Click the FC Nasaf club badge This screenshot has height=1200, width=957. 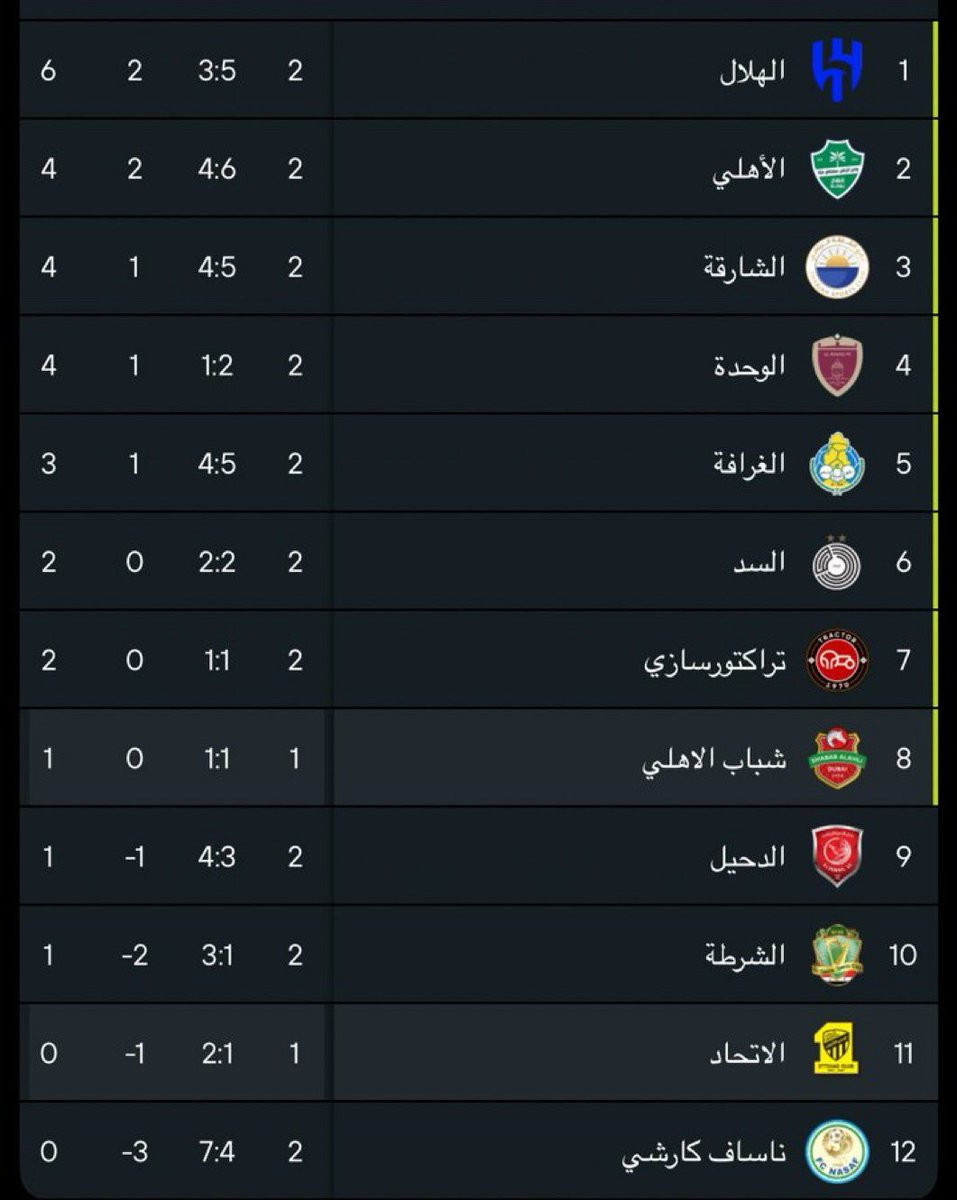click(x=836, y=1151)
